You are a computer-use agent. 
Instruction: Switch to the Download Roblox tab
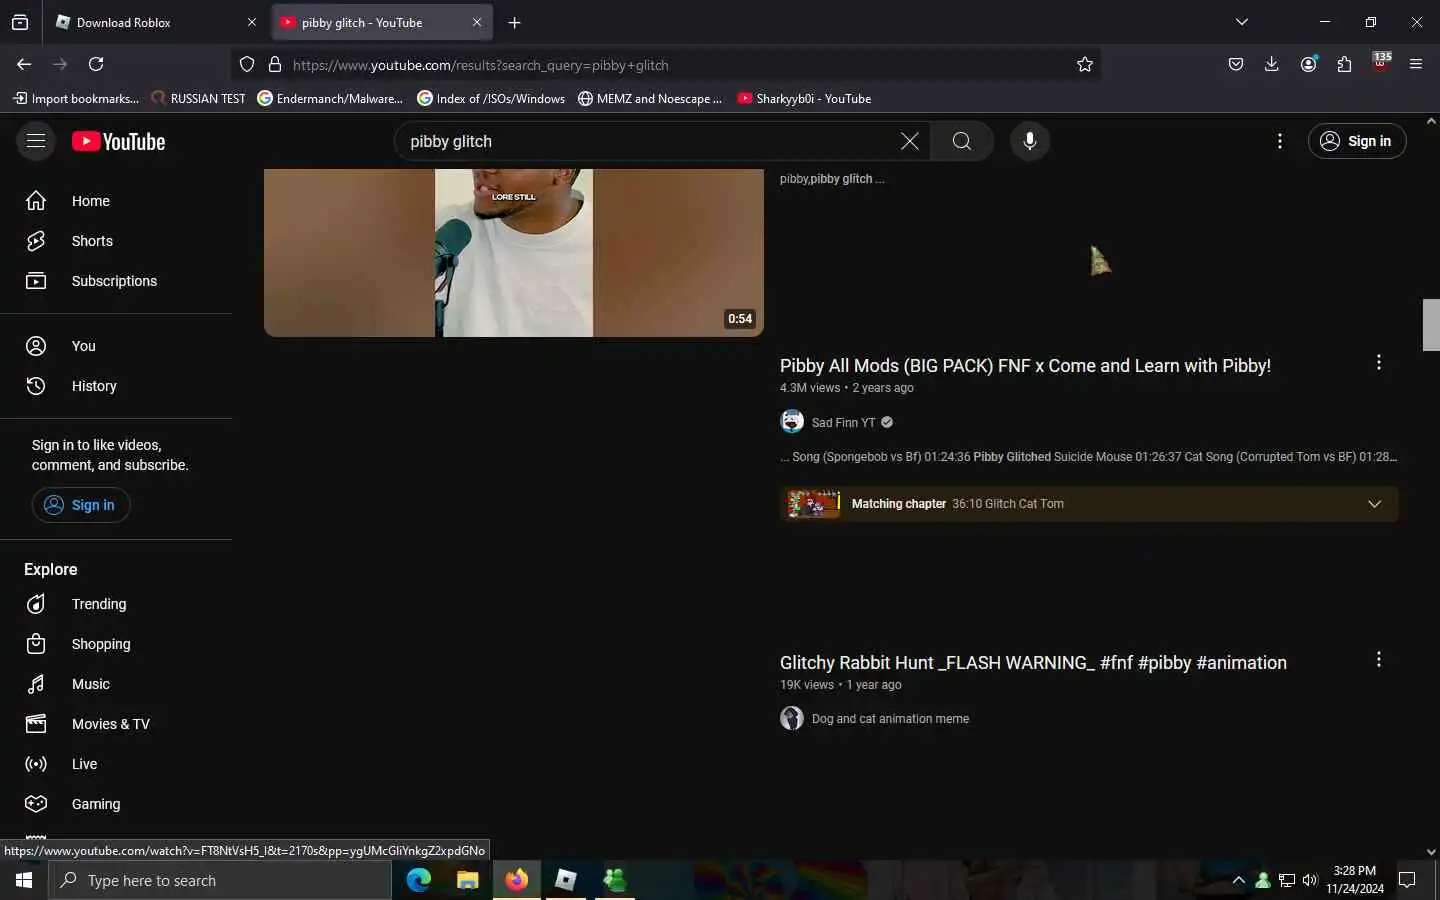pos(156,22)
